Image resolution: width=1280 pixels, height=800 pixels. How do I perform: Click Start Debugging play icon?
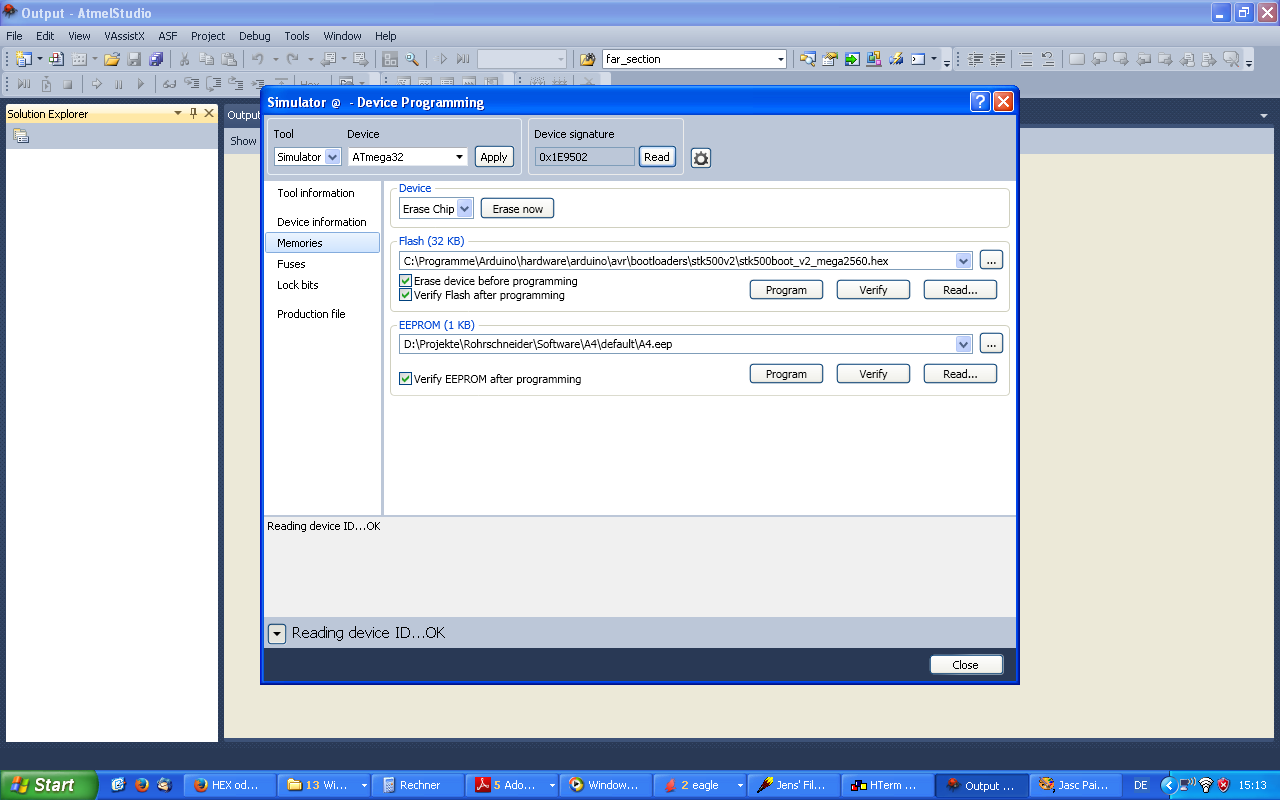pyautogui.click(x=140, y=84)
